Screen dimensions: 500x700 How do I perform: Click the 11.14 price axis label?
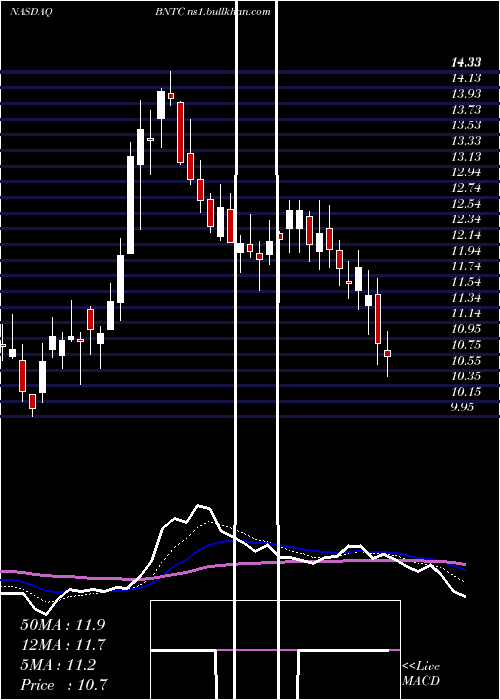[x=466, y=314]
